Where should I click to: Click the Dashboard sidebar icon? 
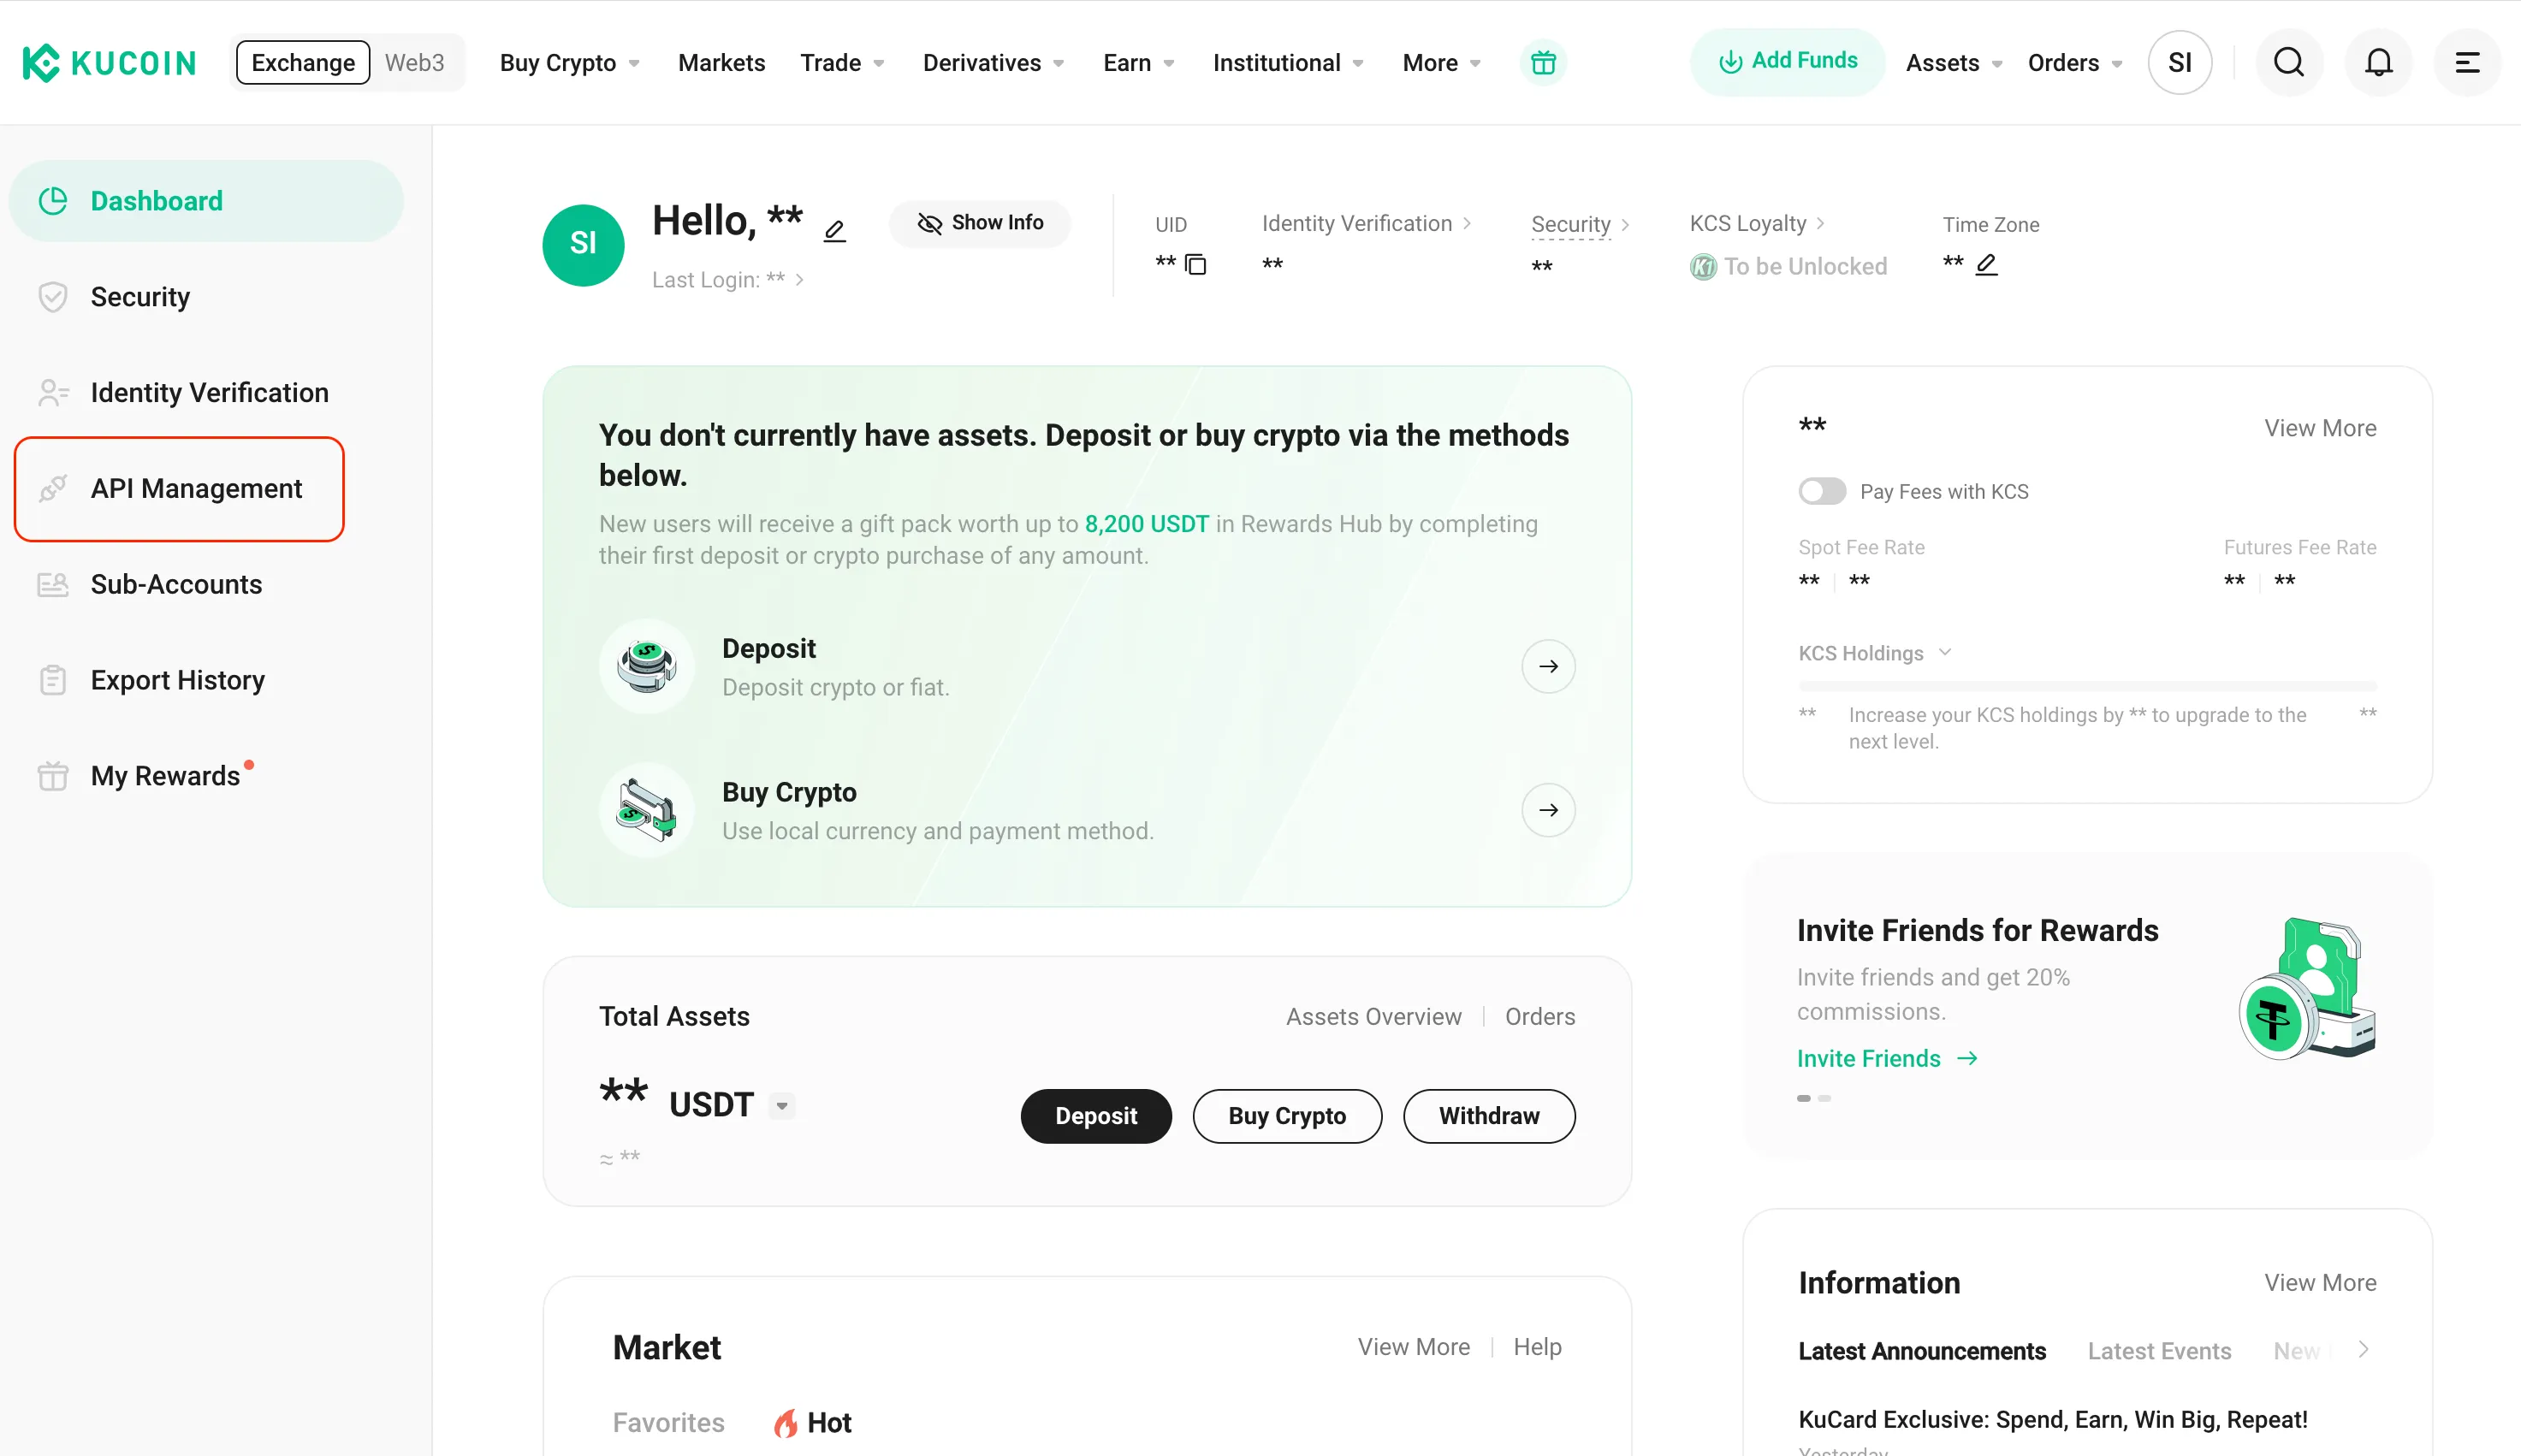pos(53,201)
